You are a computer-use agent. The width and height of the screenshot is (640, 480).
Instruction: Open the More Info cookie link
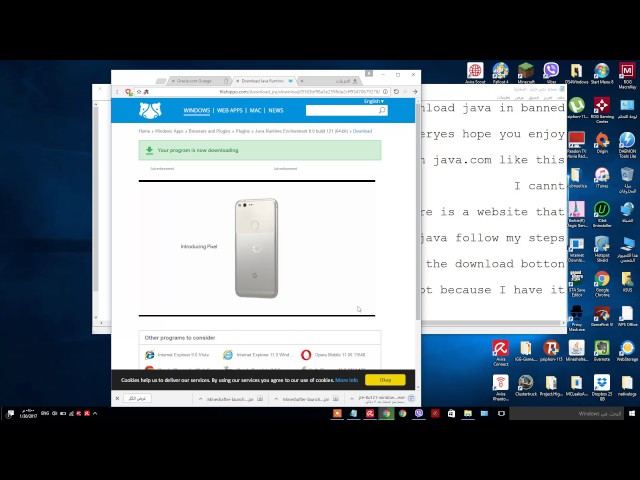[346, 380]
